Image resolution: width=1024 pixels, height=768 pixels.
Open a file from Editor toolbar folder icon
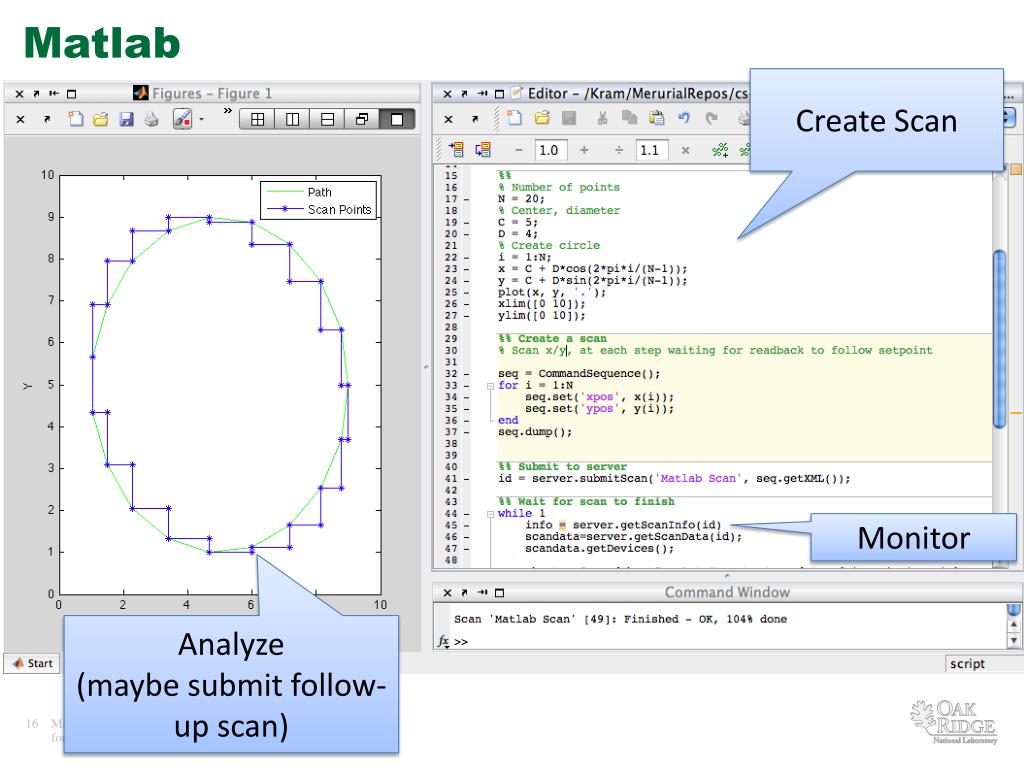tap(542, 118)
